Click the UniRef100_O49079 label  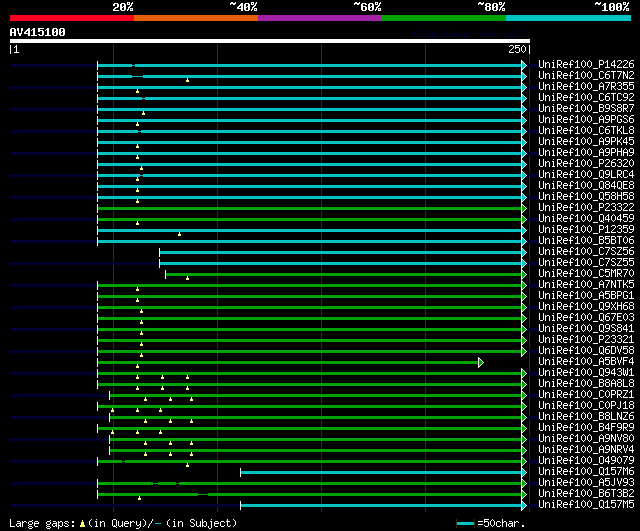click(586, 461)
